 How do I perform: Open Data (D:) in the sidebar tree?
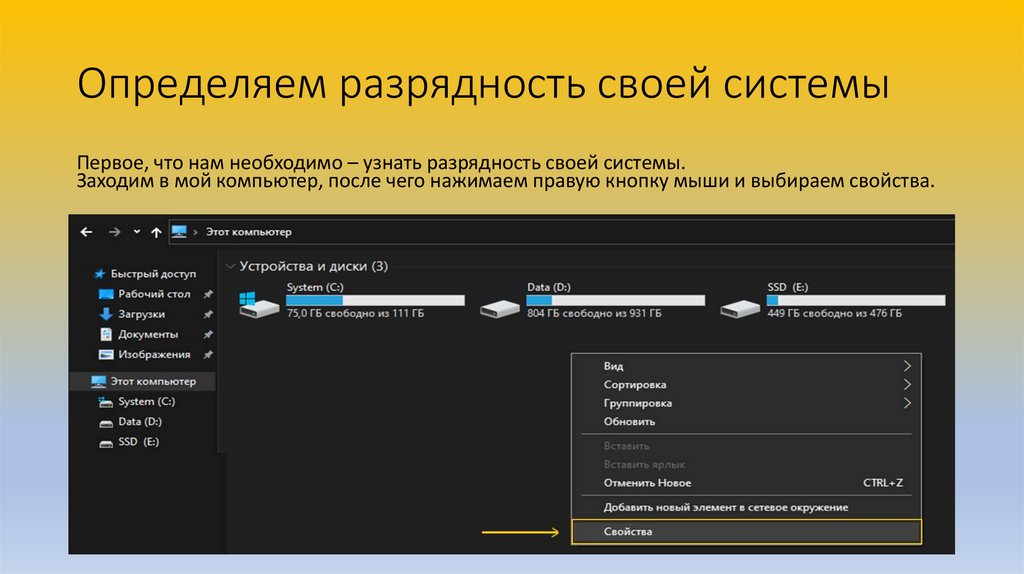140,422
